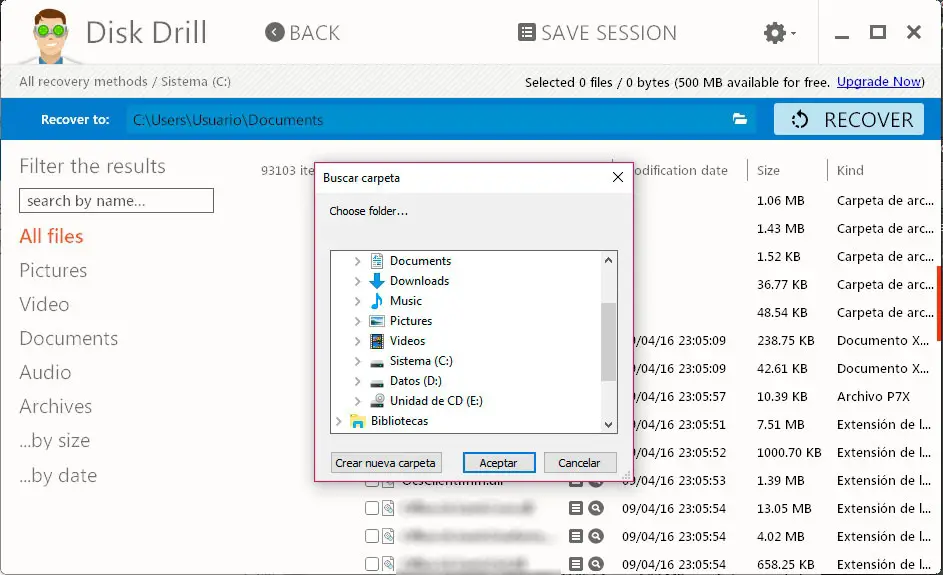Click the details list icon in 658.25 KB row

tap(576, 564)
